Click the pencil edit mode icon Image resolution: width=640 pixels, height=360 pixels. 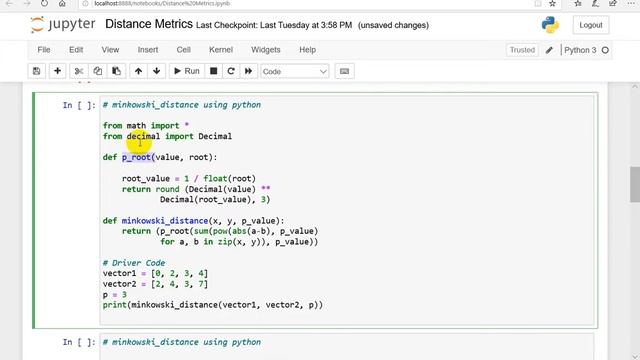click(x=549, y=50)
